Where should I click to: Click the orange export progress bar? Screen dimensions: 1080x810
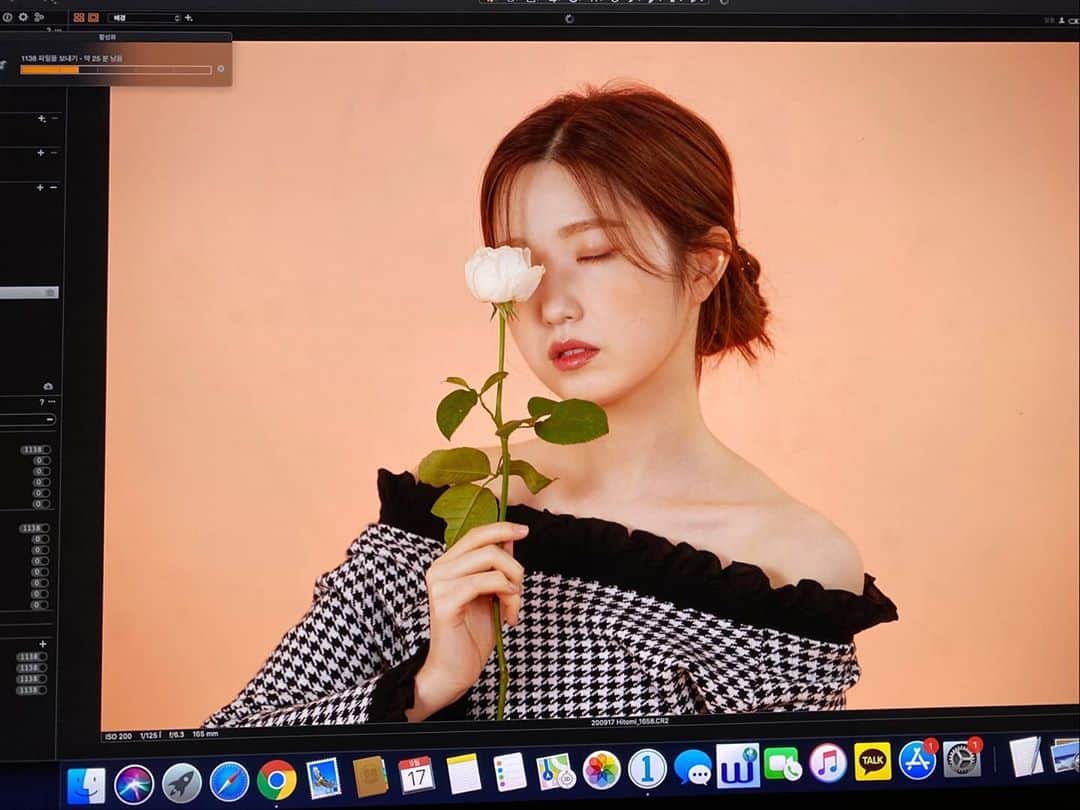[116, 70]
